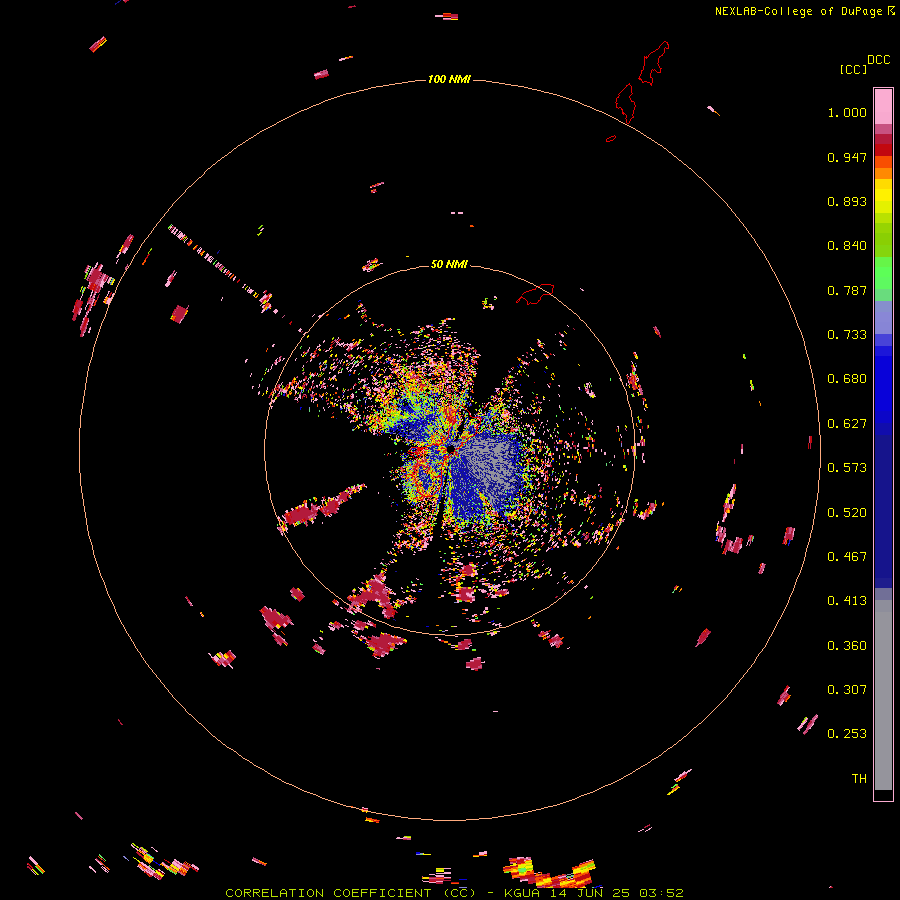Click the 0.520 scale value

point(847,513)
